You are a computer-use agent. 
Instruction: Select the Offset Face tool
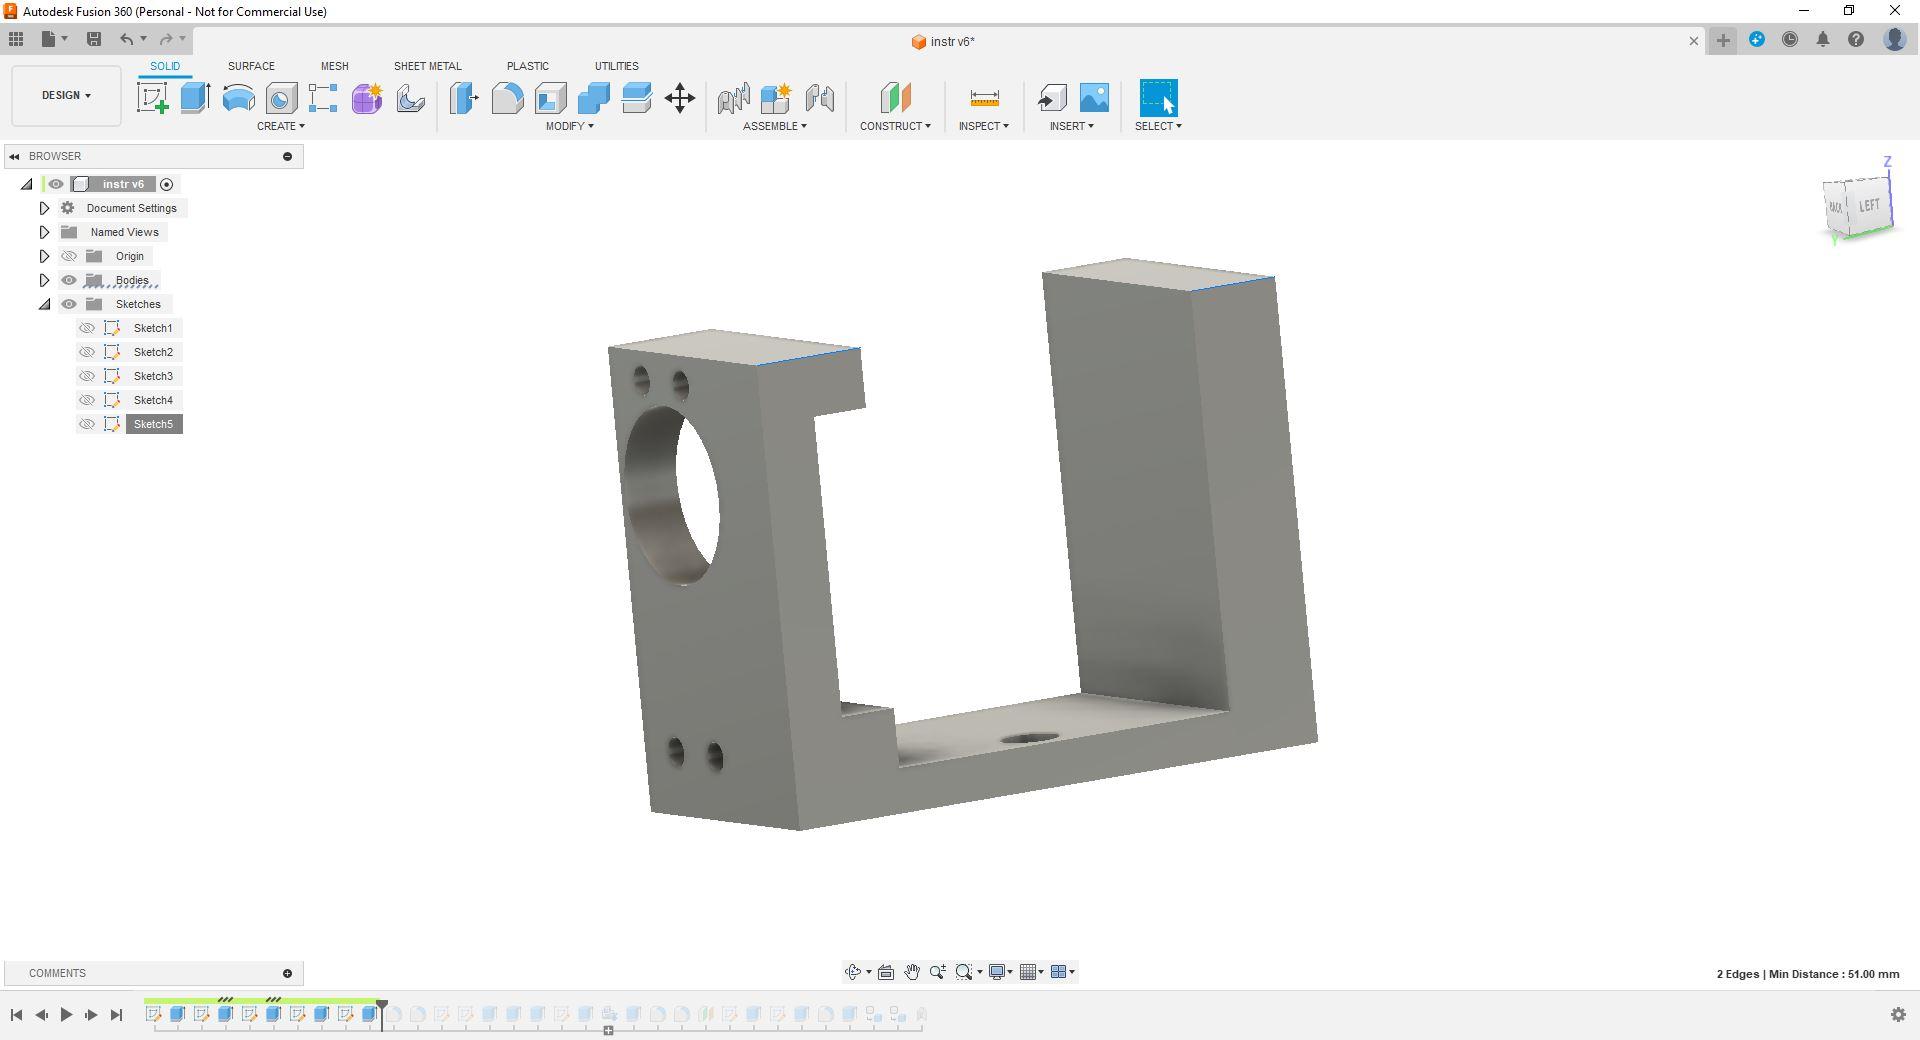coord(636,98)
